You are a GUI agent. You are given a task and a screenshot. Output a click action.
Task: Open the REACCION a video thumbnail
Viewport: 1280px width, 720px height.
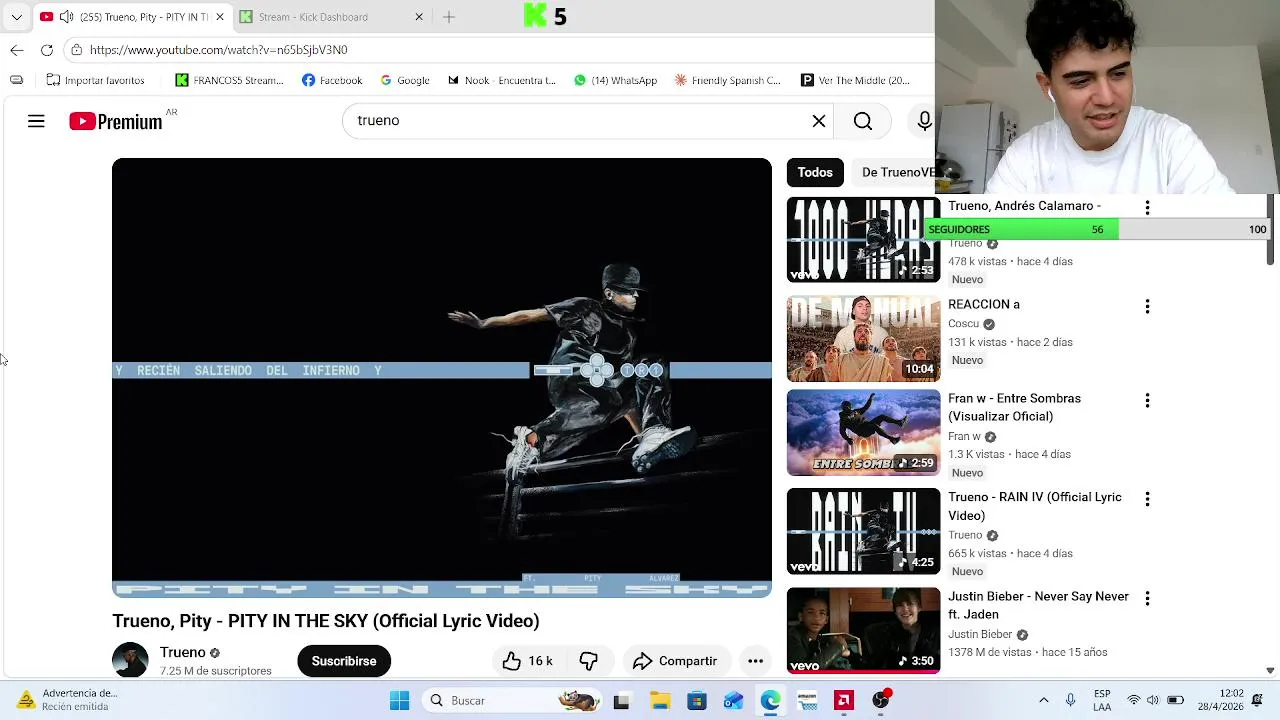tap(863, 339)
